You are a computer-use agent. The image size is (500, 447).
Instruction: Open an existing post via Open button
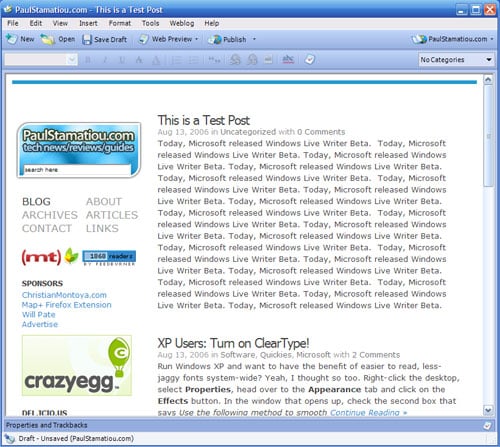pyautogui.click(x=58, y=39)
